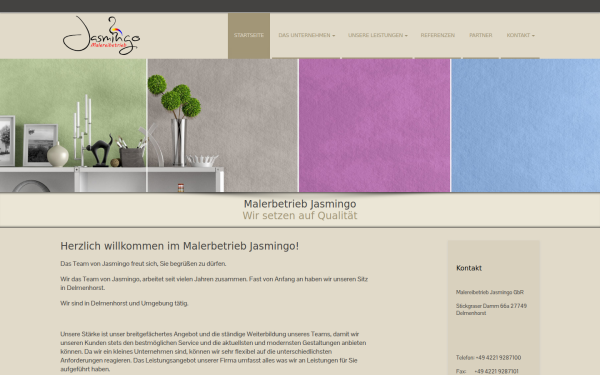Click the 'Wir setzen auf Qualität' tagline
Viewport: 600px width, 375px height.
[x=300, y=215]
